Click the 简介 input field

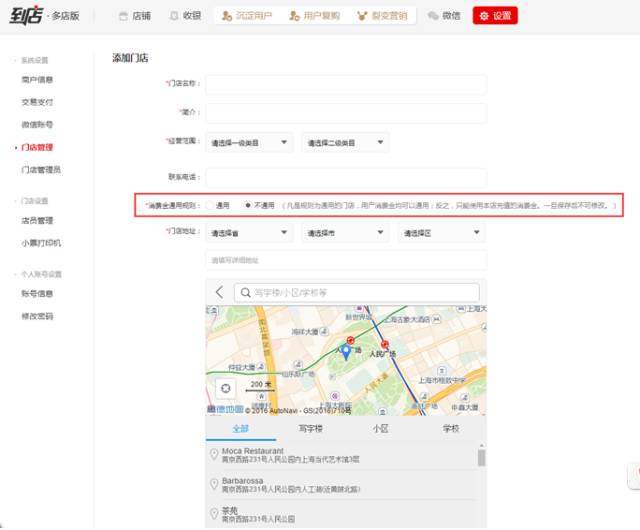tap(346, 113)
